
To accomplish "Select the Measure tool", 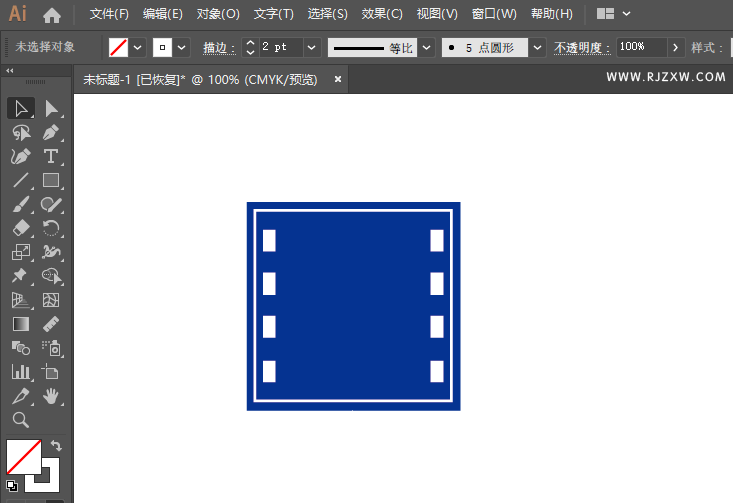I will tap(51, 324).
